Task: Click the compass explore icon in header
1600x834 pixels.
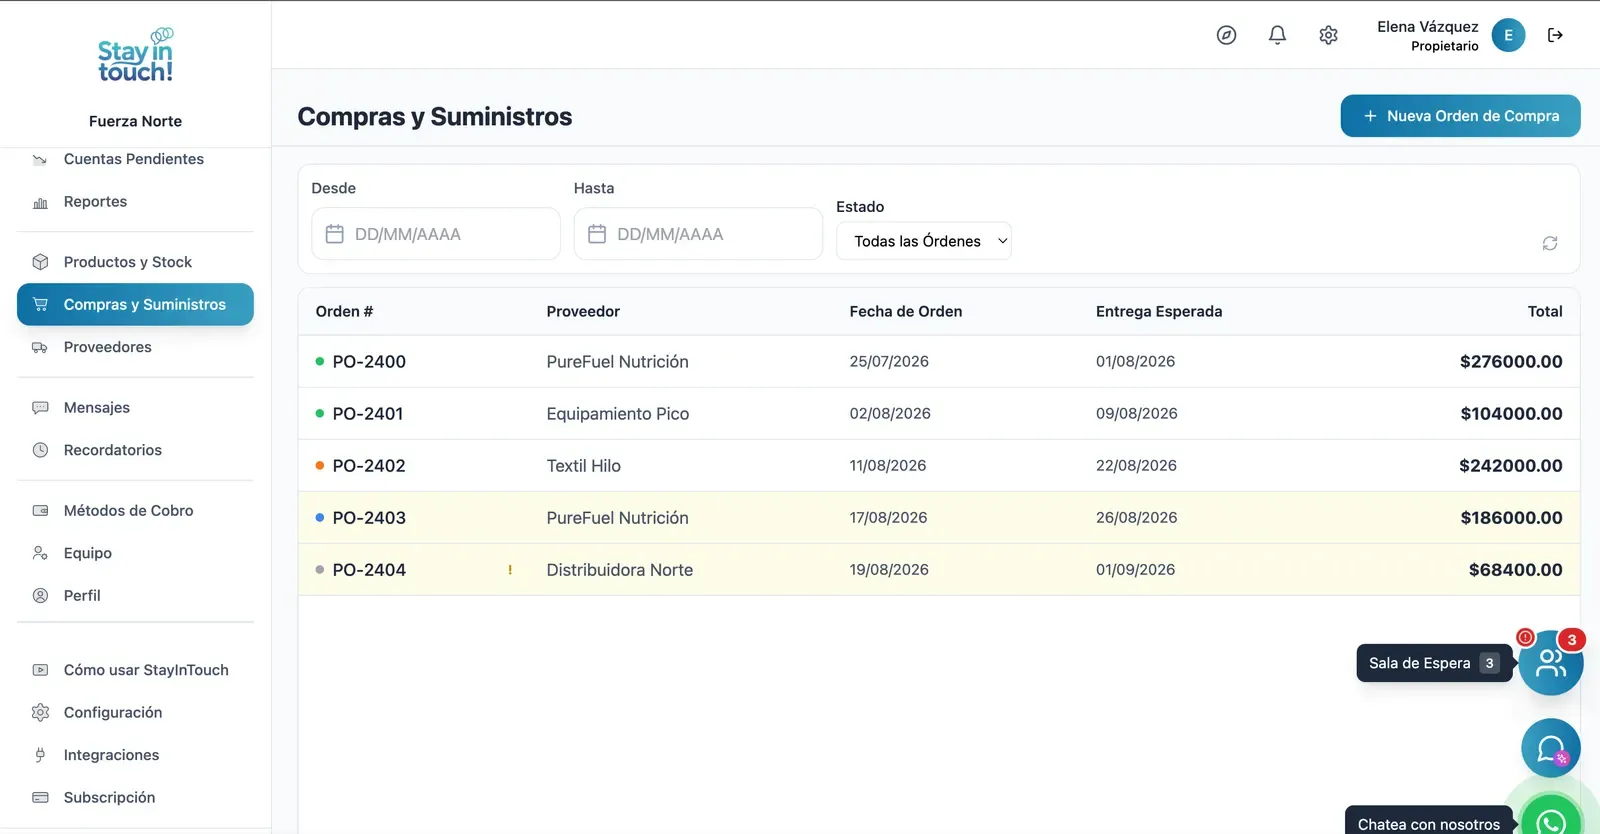Action: (1226, 35)
